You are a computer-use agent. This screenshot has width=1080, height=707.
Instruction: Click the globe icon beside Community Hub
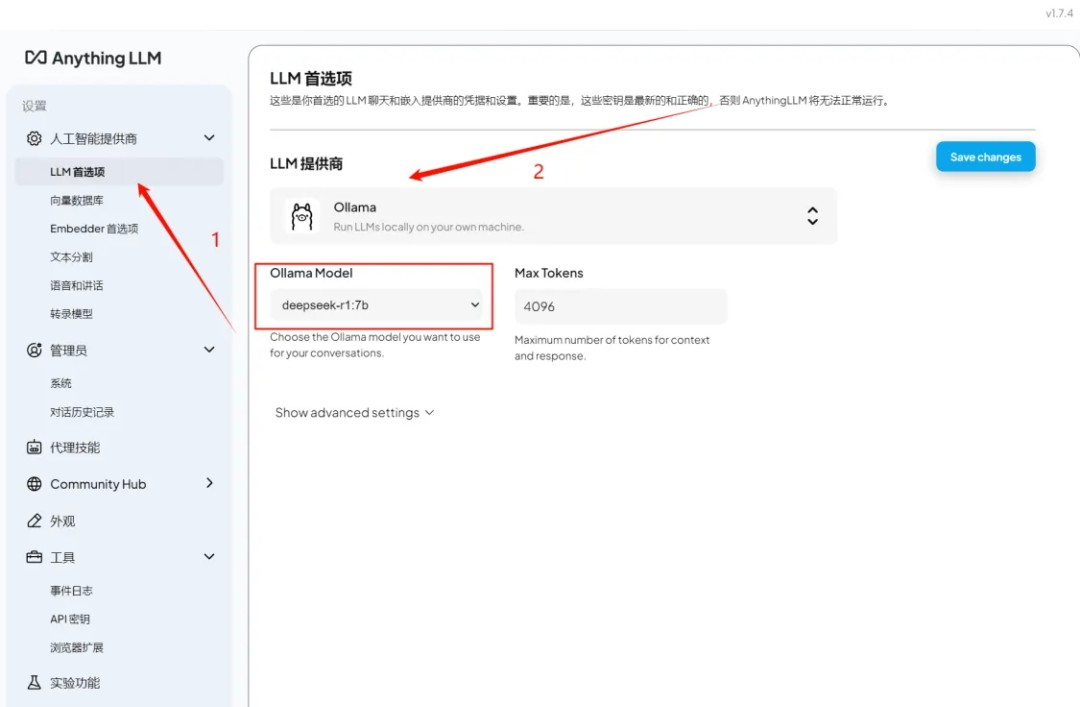point(34,484)
